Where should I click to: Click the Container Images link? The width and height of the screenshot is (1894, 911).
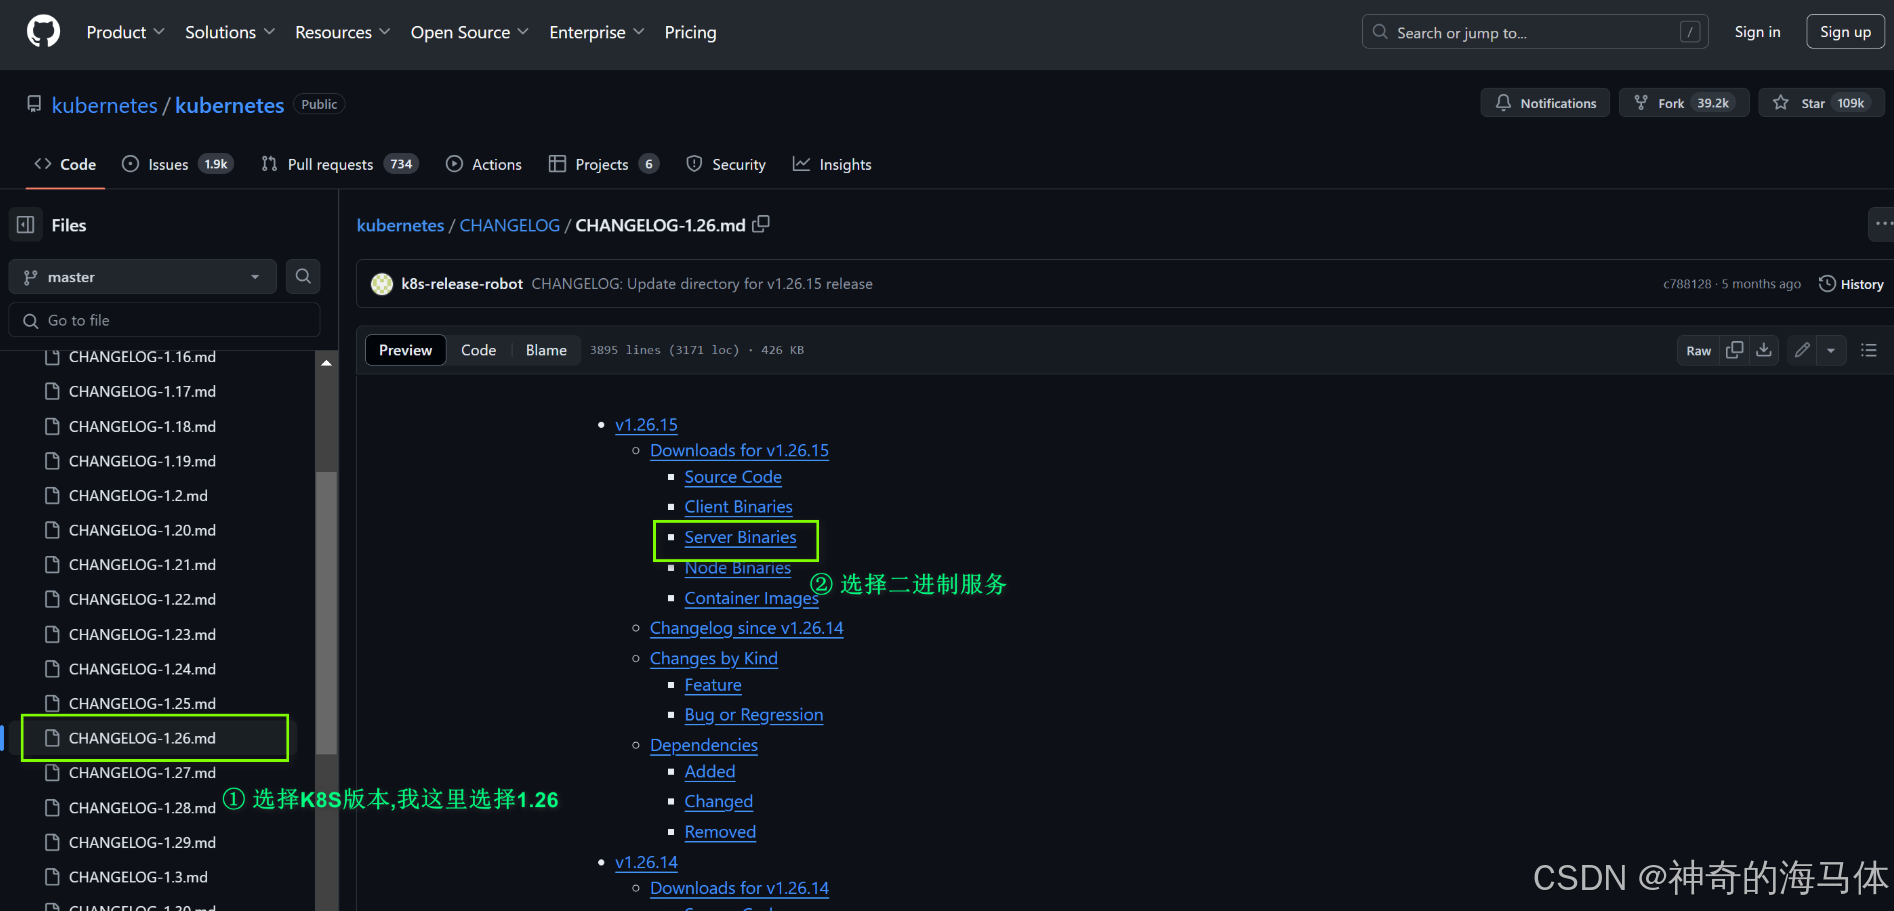(x=751, y=598)
